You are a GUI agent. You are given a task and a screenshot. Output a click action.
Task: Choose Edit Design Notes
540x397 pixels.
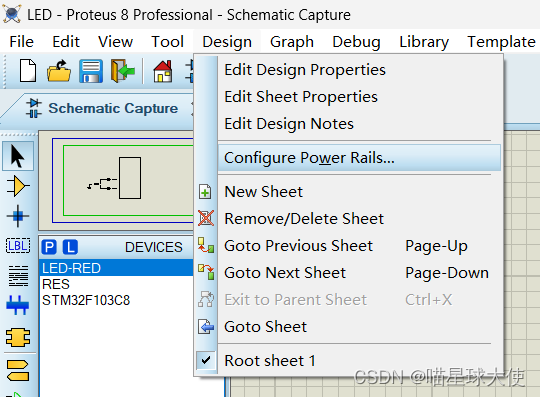[x=359, y=124]
